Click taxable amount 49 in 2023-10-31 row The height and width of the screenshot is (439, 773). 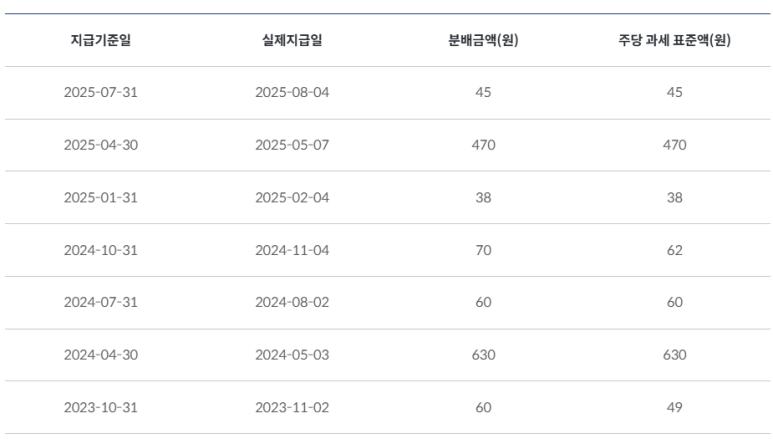point(674,407)
